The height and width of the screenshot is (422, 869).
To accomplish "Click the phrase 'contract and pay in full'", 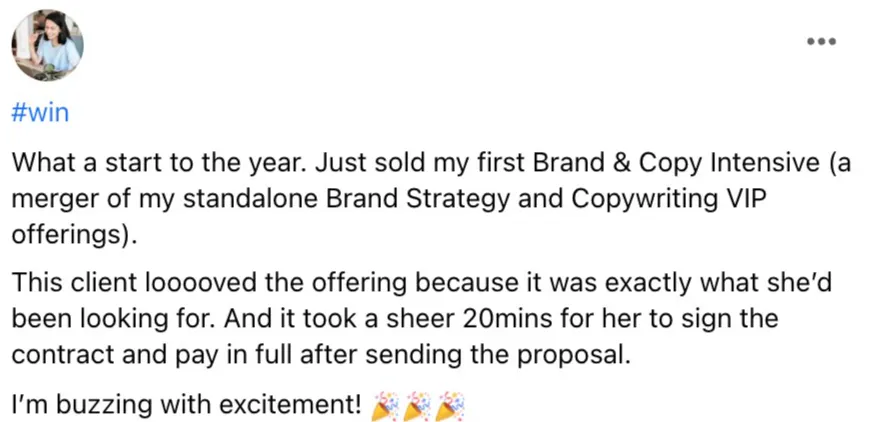I will pos(153,355).
